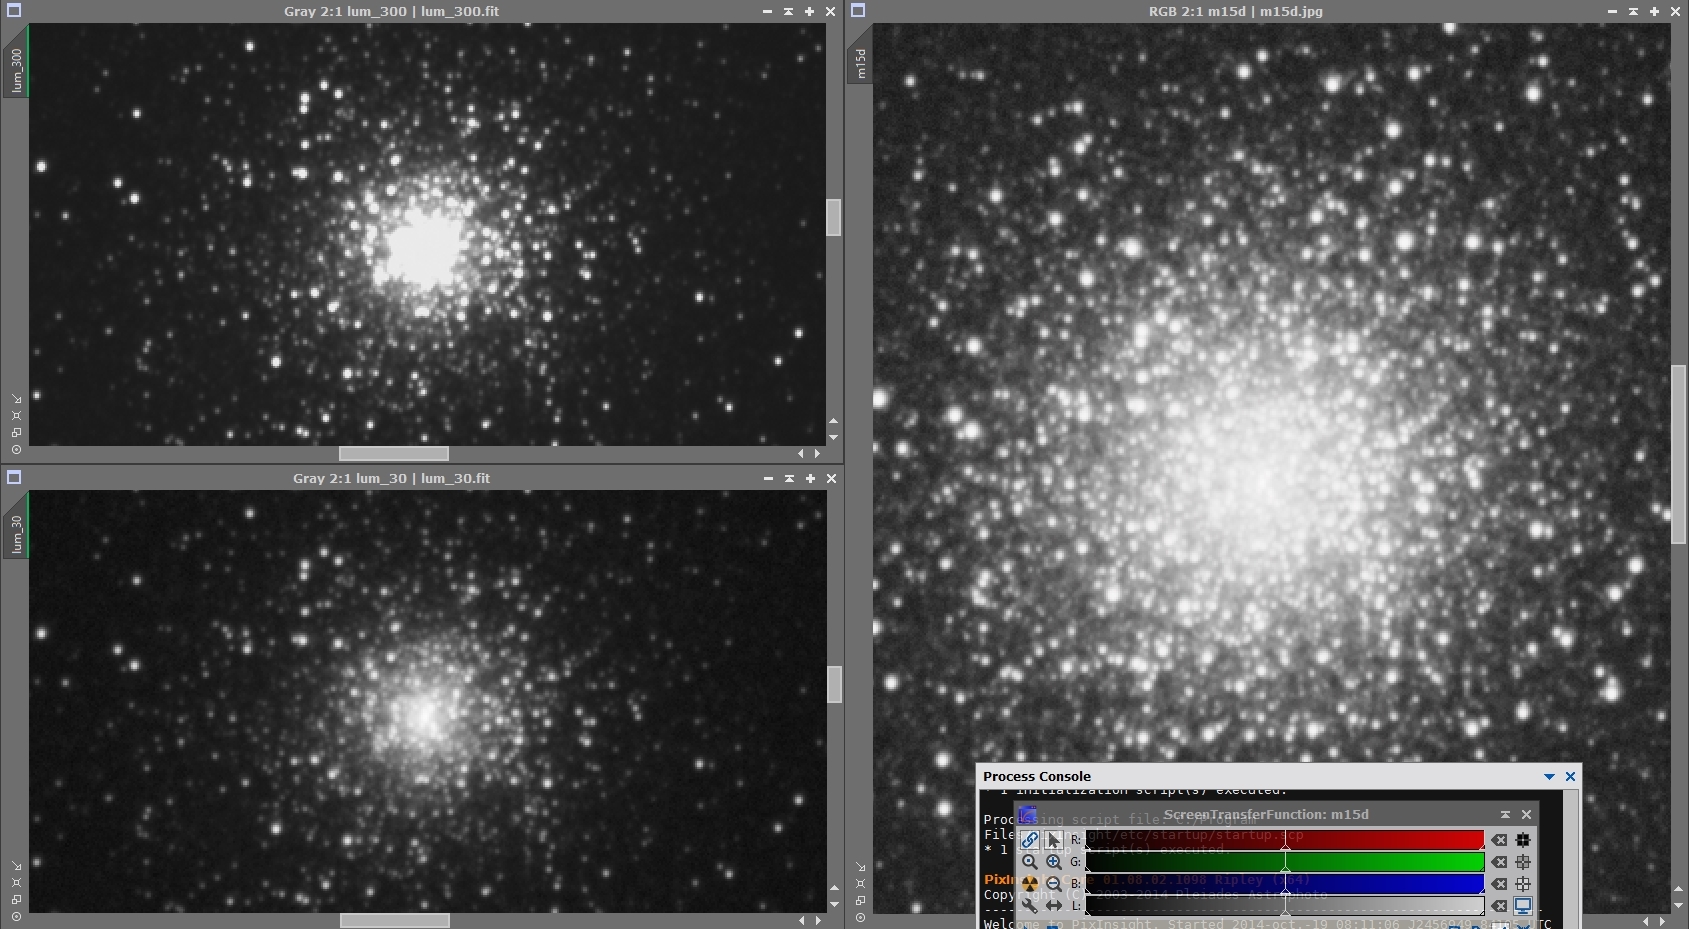Click the zoom in magnifier in ScreenTransferFunction
The height and width of the screenshot is (929, 1689).
(x=1054, y=862)
